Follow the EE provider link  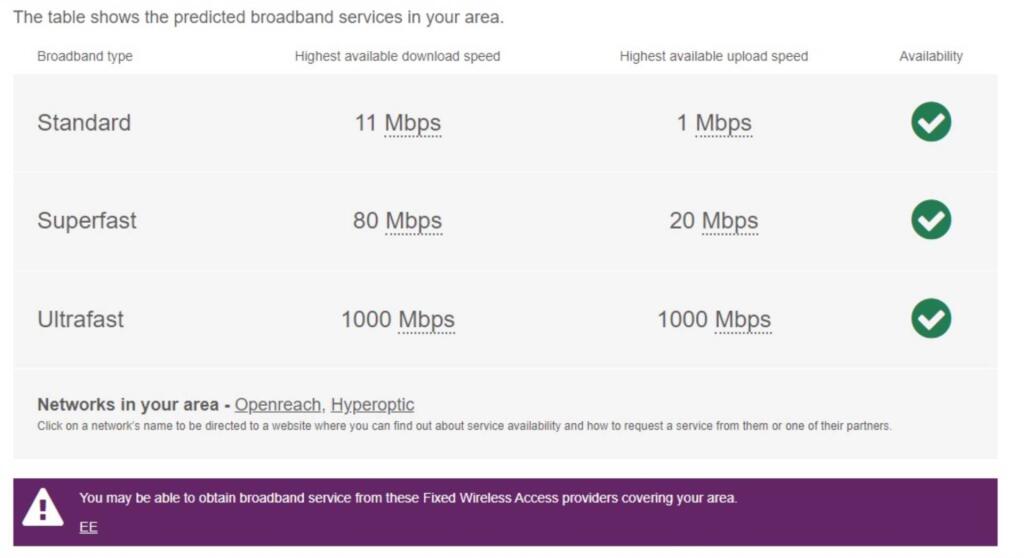(88, 527)
